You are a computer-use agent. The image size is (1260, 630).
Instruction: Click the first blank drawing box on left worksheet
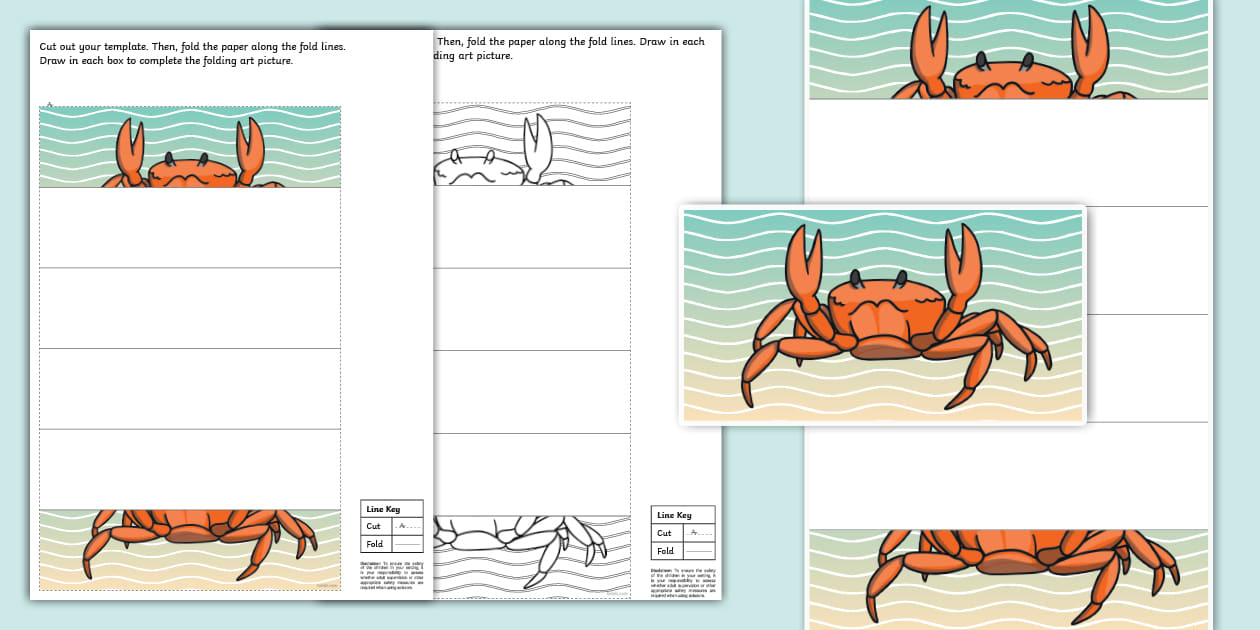click(190, 228)
